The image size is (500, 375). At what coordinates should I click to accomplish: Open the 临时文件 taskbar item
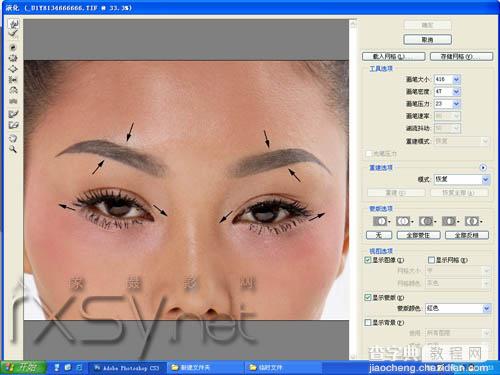point(283,368)
